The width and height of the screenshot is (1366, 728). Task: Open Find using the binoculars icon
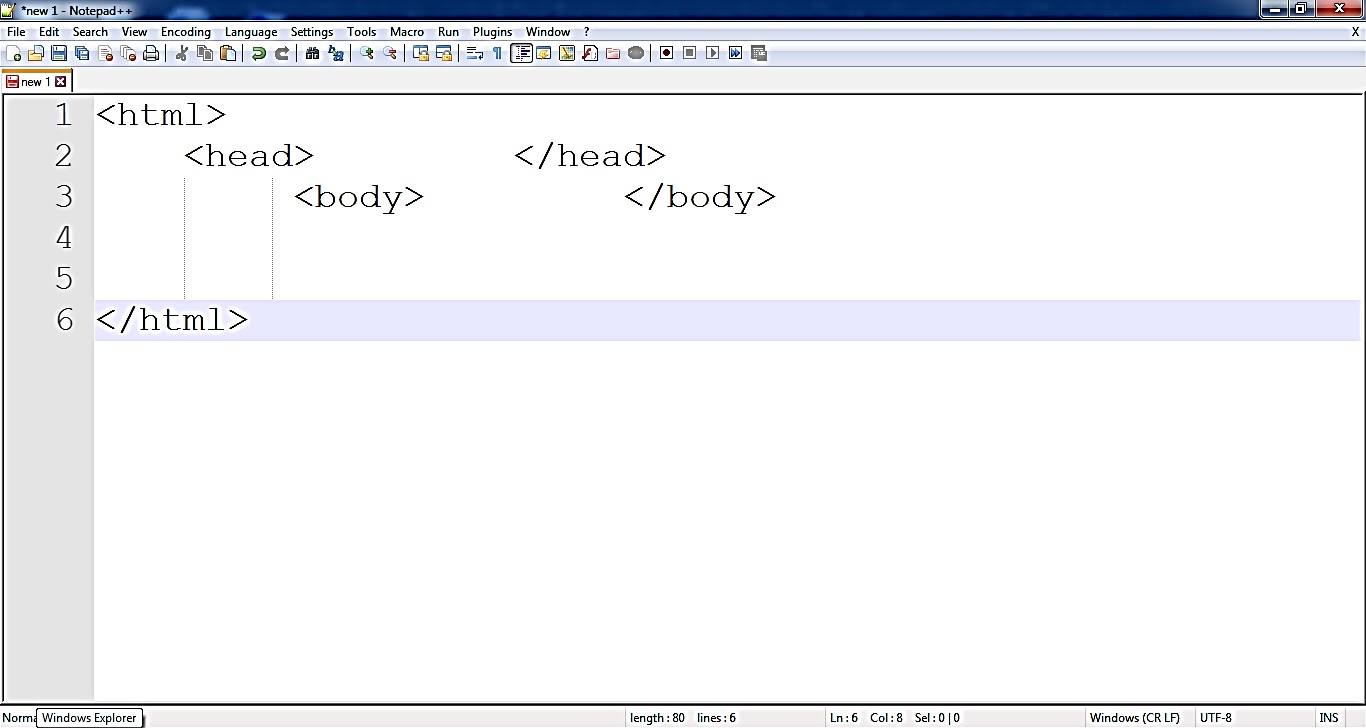coord(313,53)
